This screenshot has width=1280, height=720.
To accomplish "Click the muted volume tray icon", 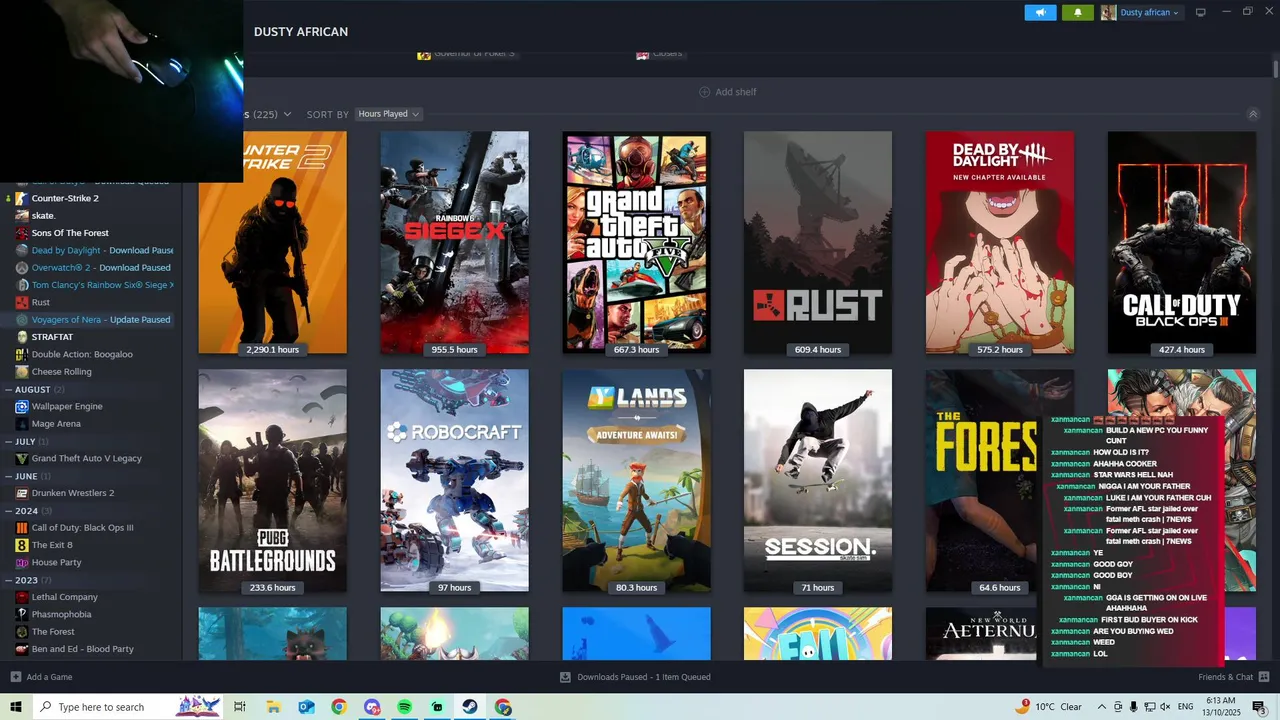I will click(x=1165, y=707).
